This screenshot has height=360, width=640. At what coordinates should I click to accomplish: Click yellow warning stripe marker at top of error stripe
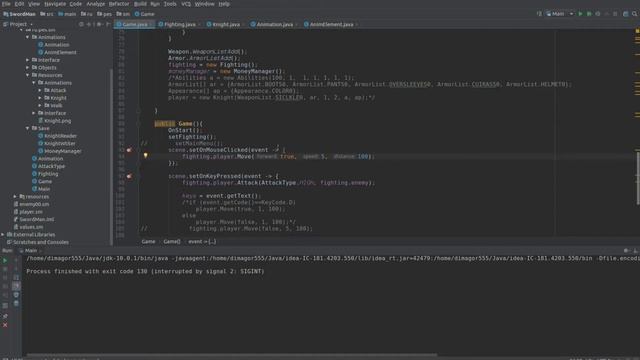point(637,31)
